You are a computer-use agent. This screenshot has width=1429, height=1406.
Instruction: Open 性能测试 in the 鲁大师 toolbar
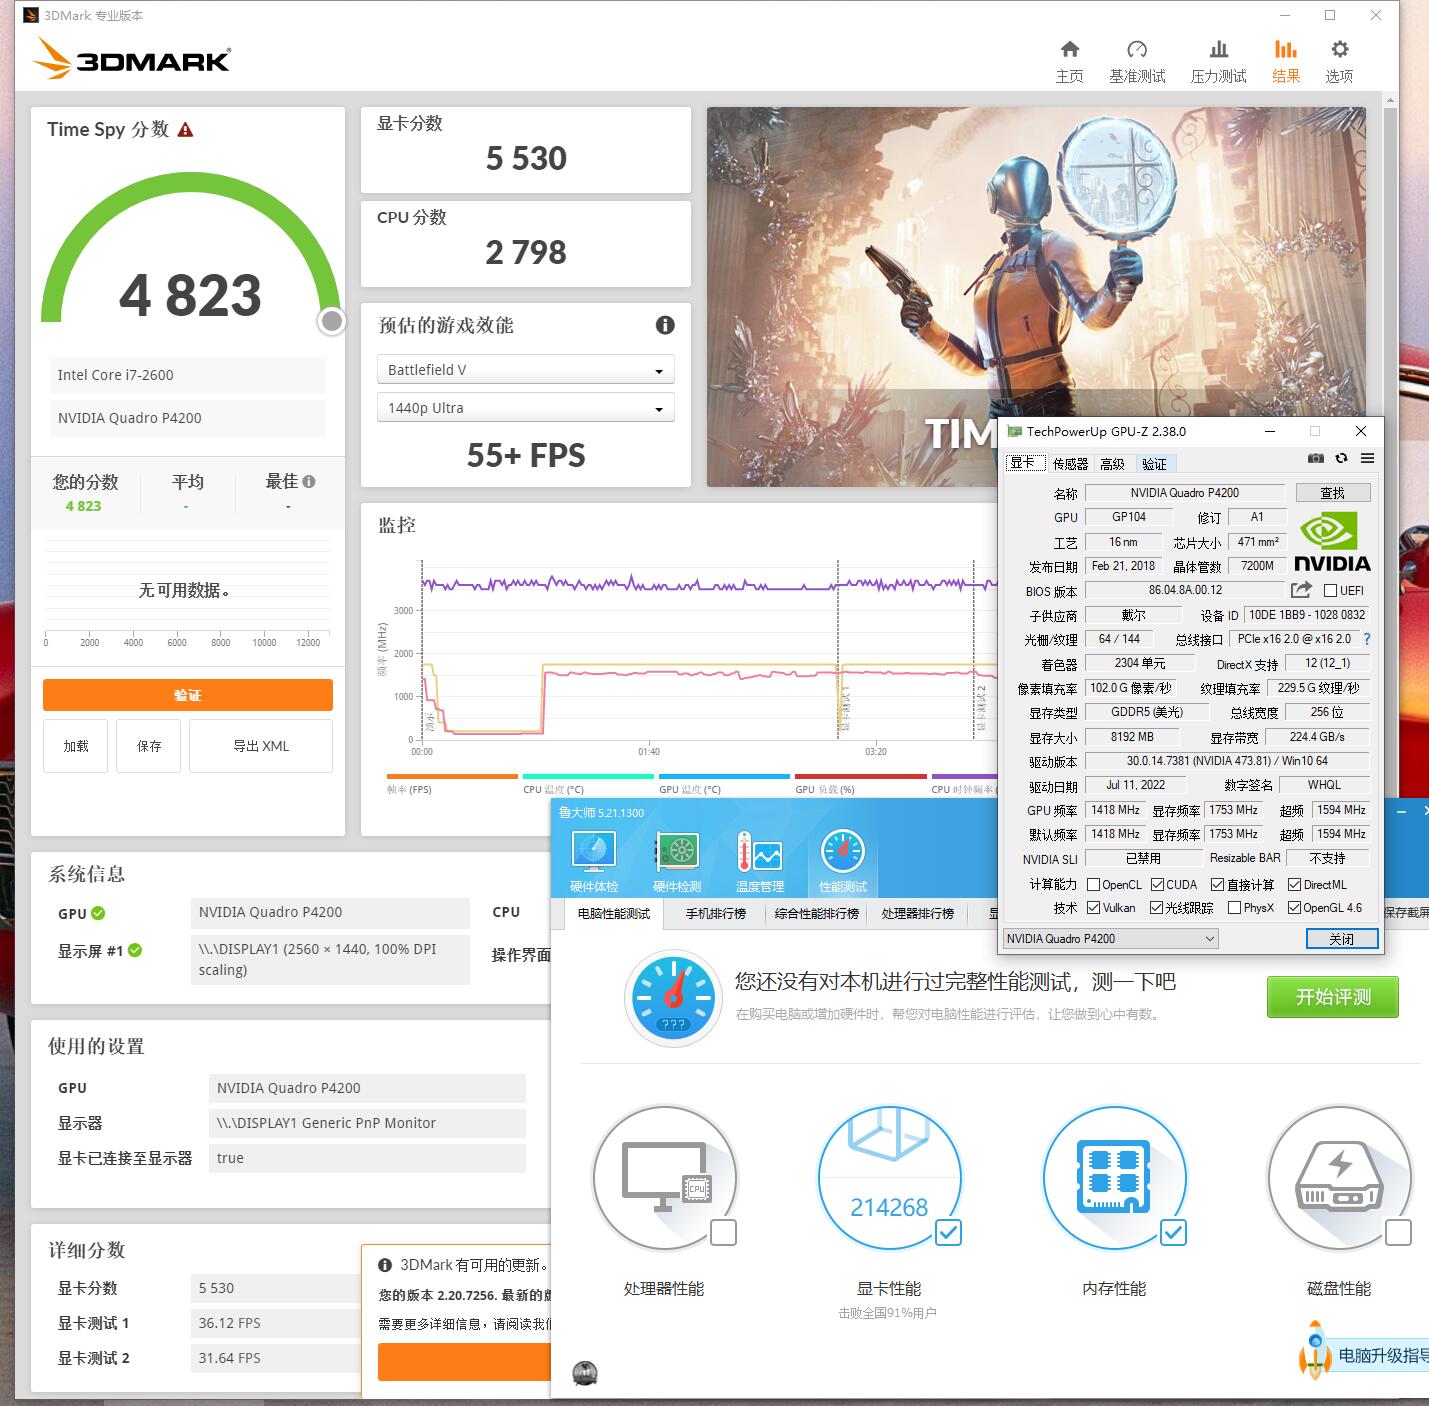[843, 861]
